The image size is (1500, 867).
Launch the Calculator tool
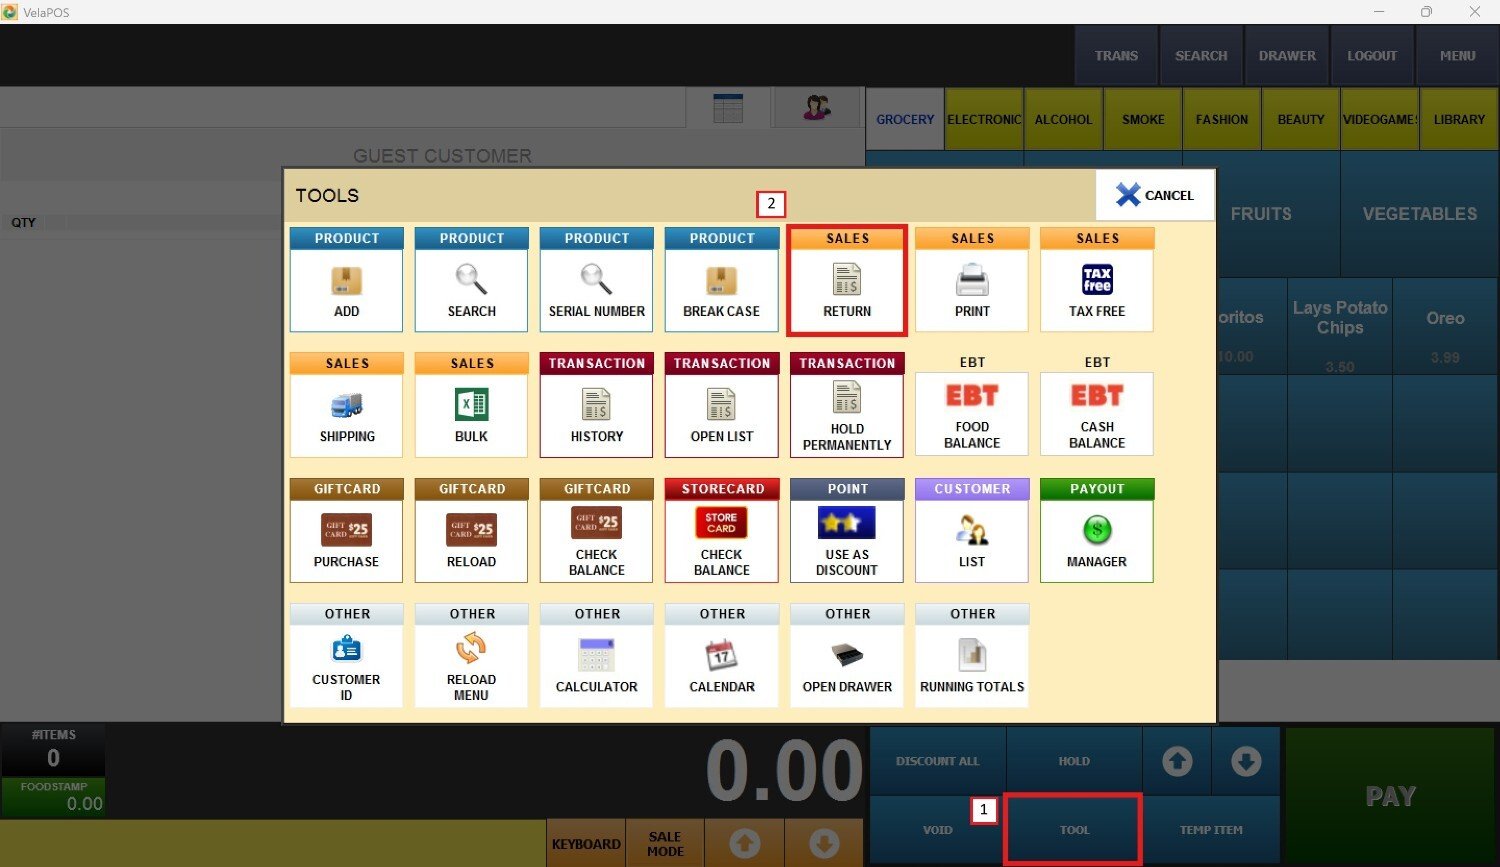596,656
